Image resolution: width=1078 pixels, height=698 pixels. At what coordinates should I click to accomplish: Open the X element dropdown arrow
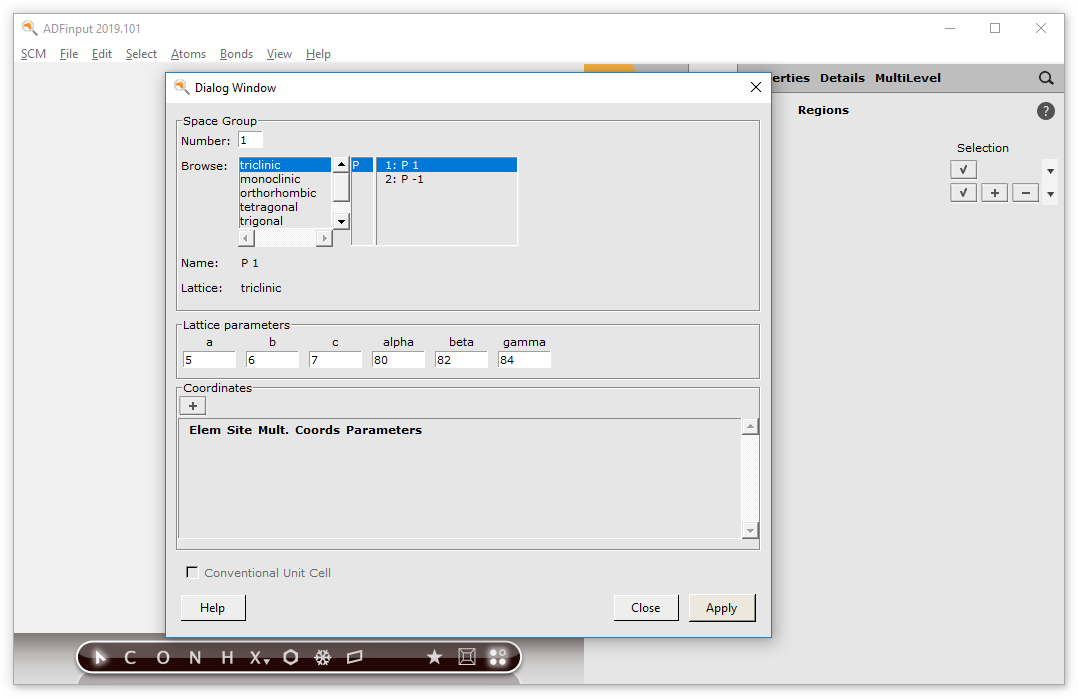(x=268, y=662)
